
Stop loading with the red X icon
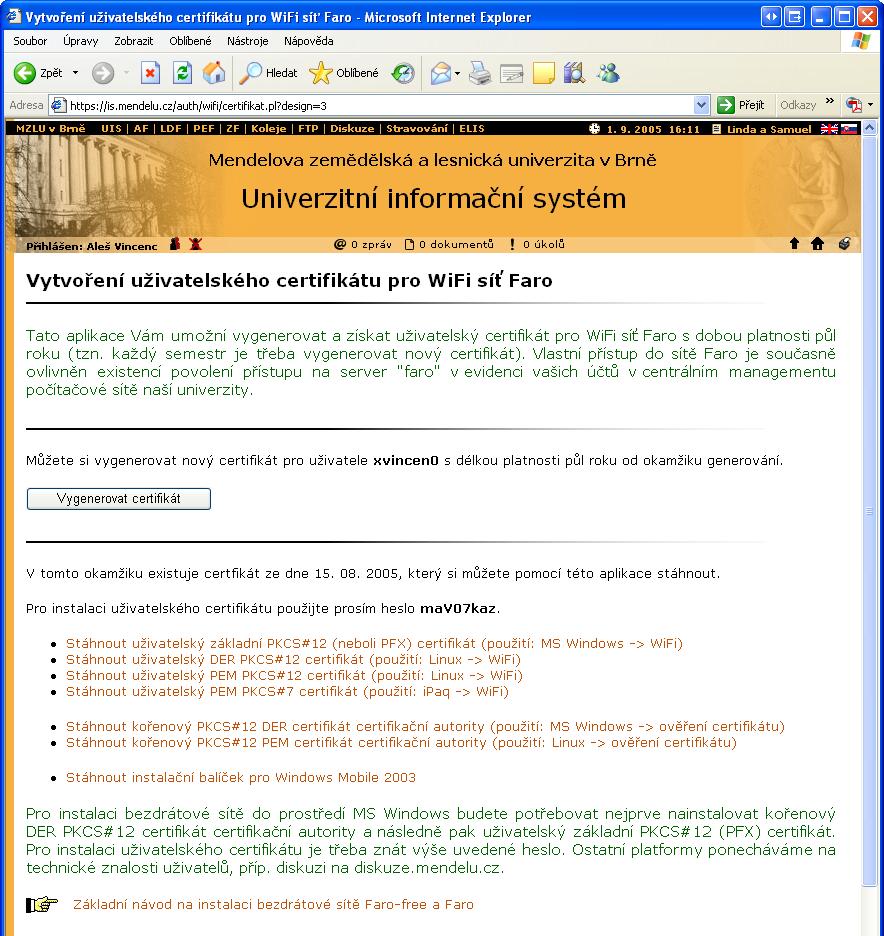150,73
